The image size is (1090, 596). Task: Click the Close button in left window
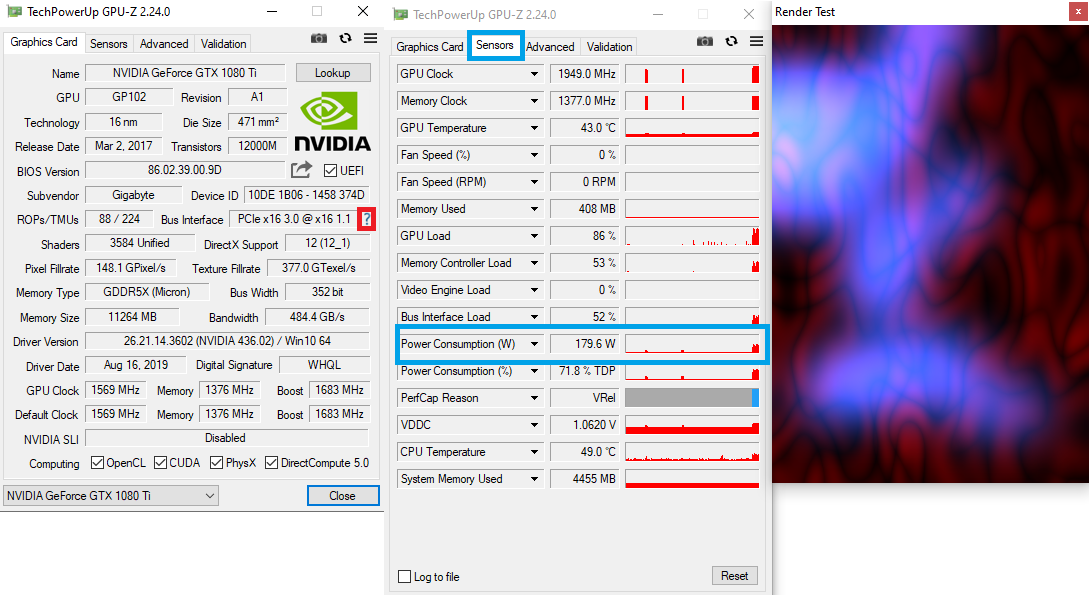click(x=343, y=496)
